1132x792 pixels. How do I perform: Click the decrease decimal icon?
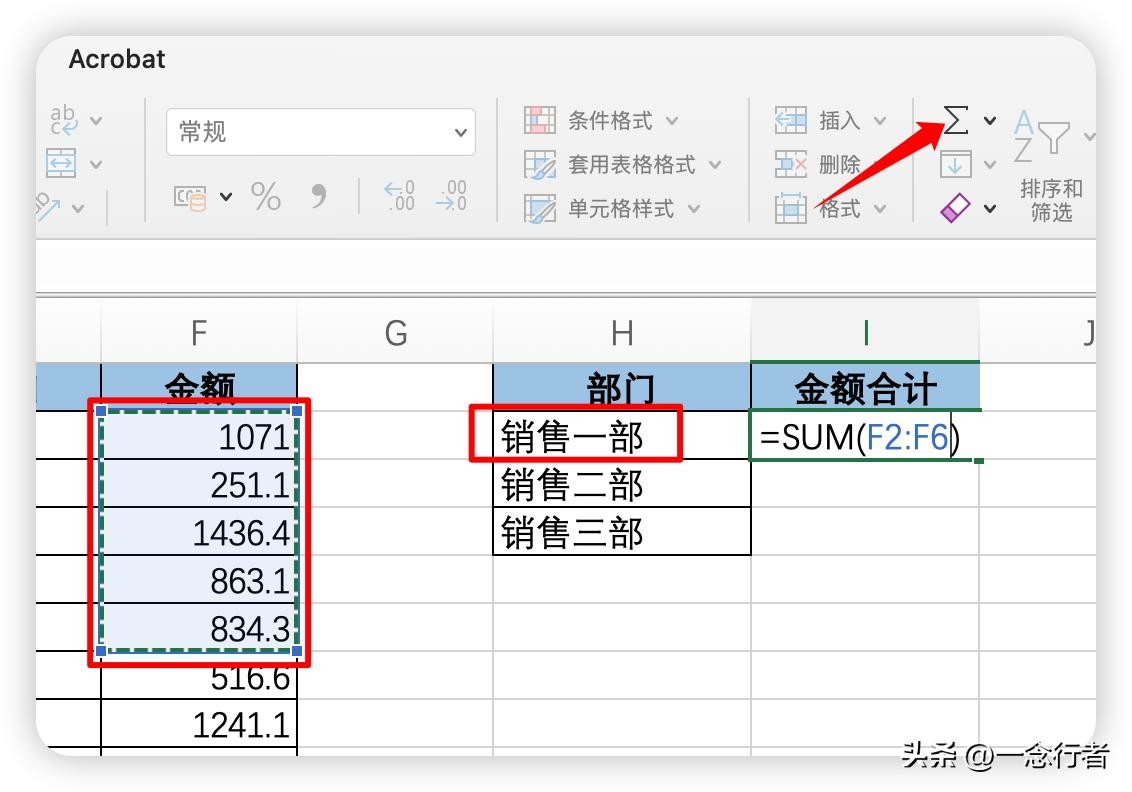[x=451, y=196]
